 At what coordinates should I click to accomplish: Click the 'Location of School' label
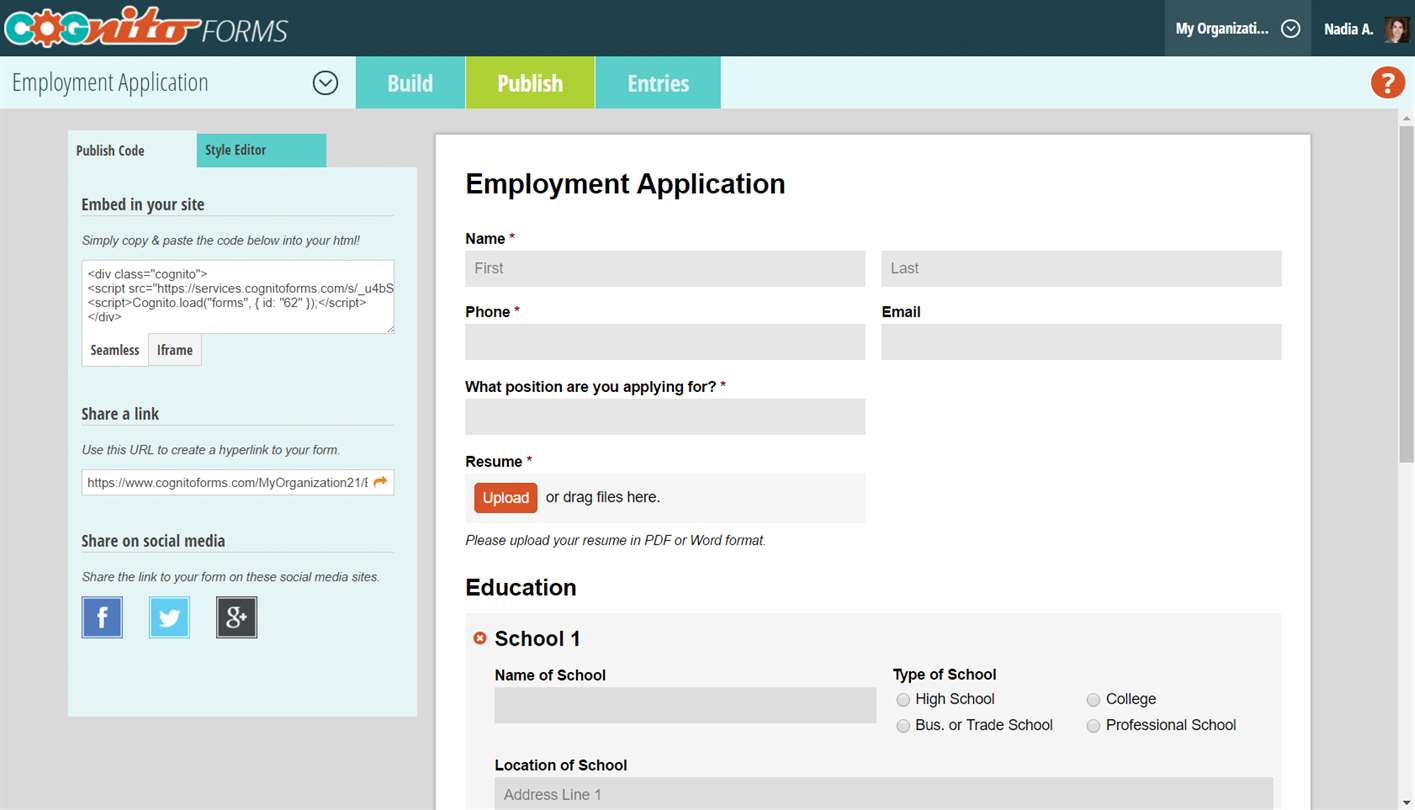(561, 765)
